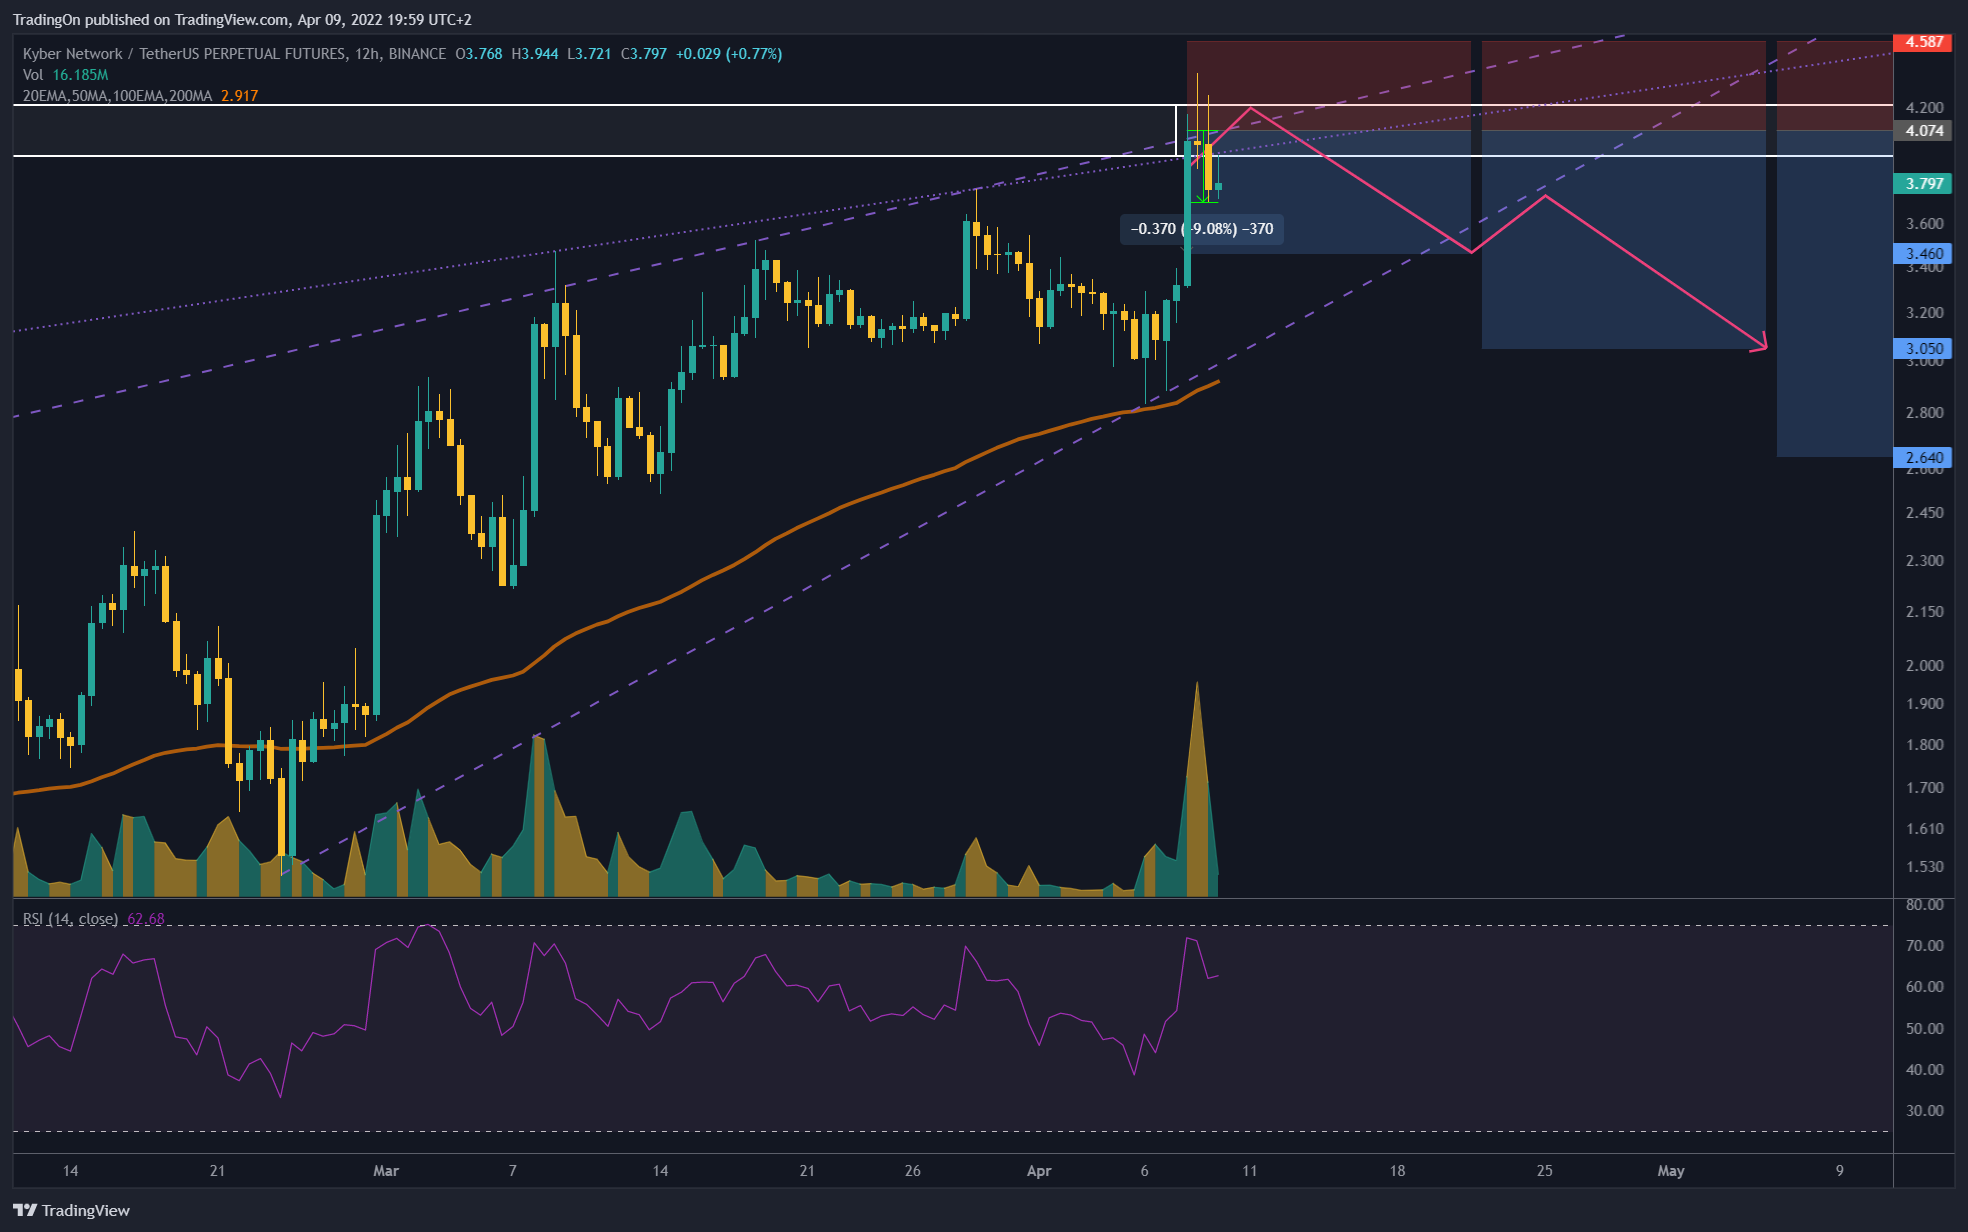Image resolution: width=1968 pixels, height=1232 pixels.
Task: Click the 26 date on time axis
Action: (x=913, y=1171)
